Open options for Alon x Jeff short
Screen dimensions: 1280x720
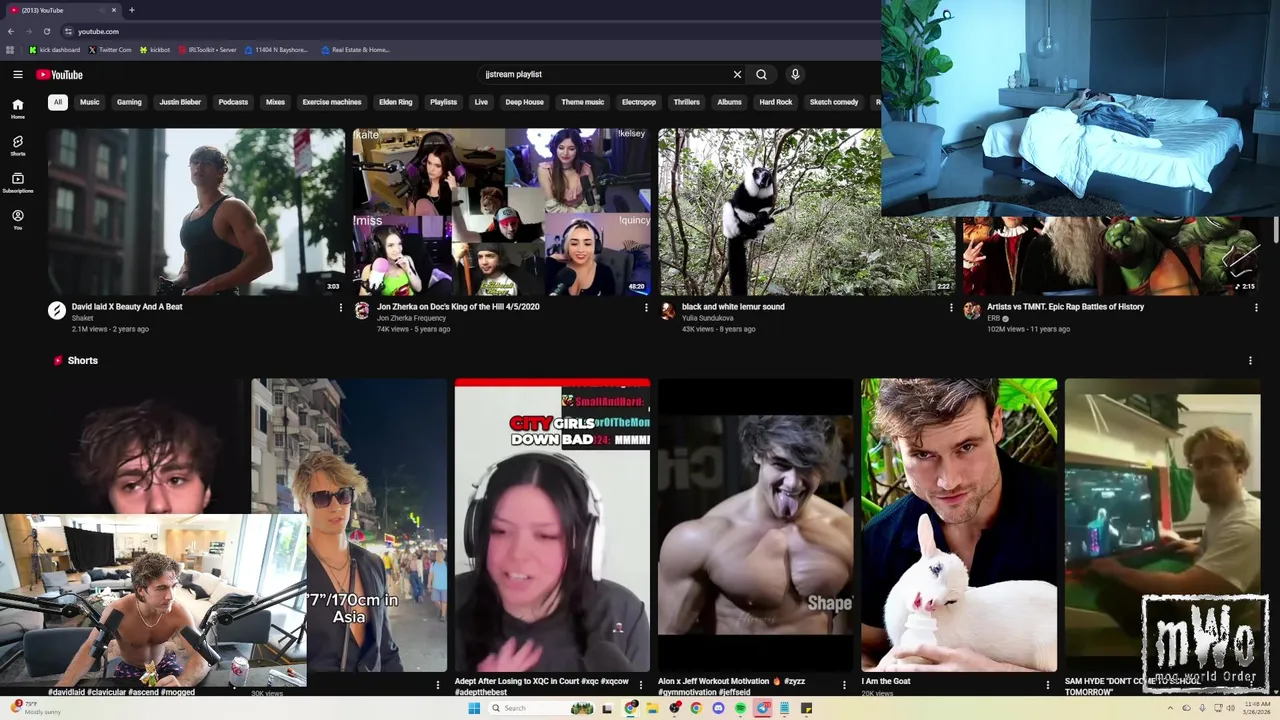(x=844, y=685)
